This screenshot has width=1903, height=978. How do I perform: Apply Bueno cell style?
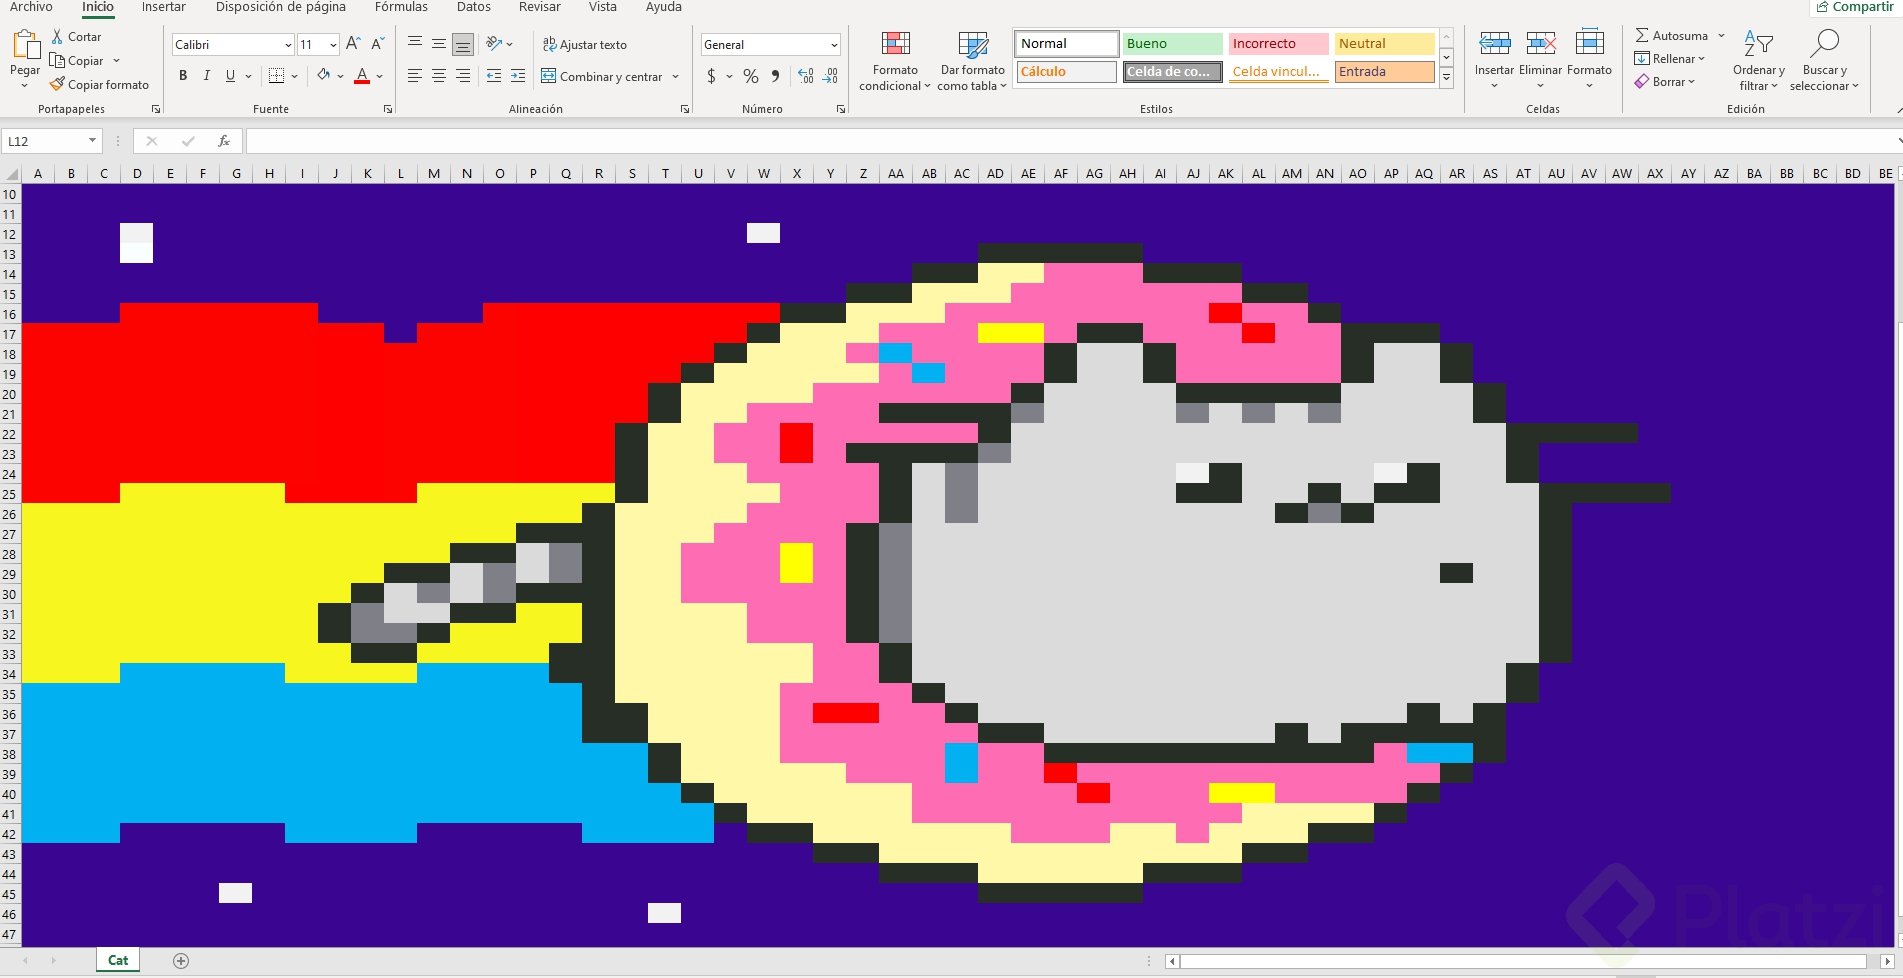1172,43
